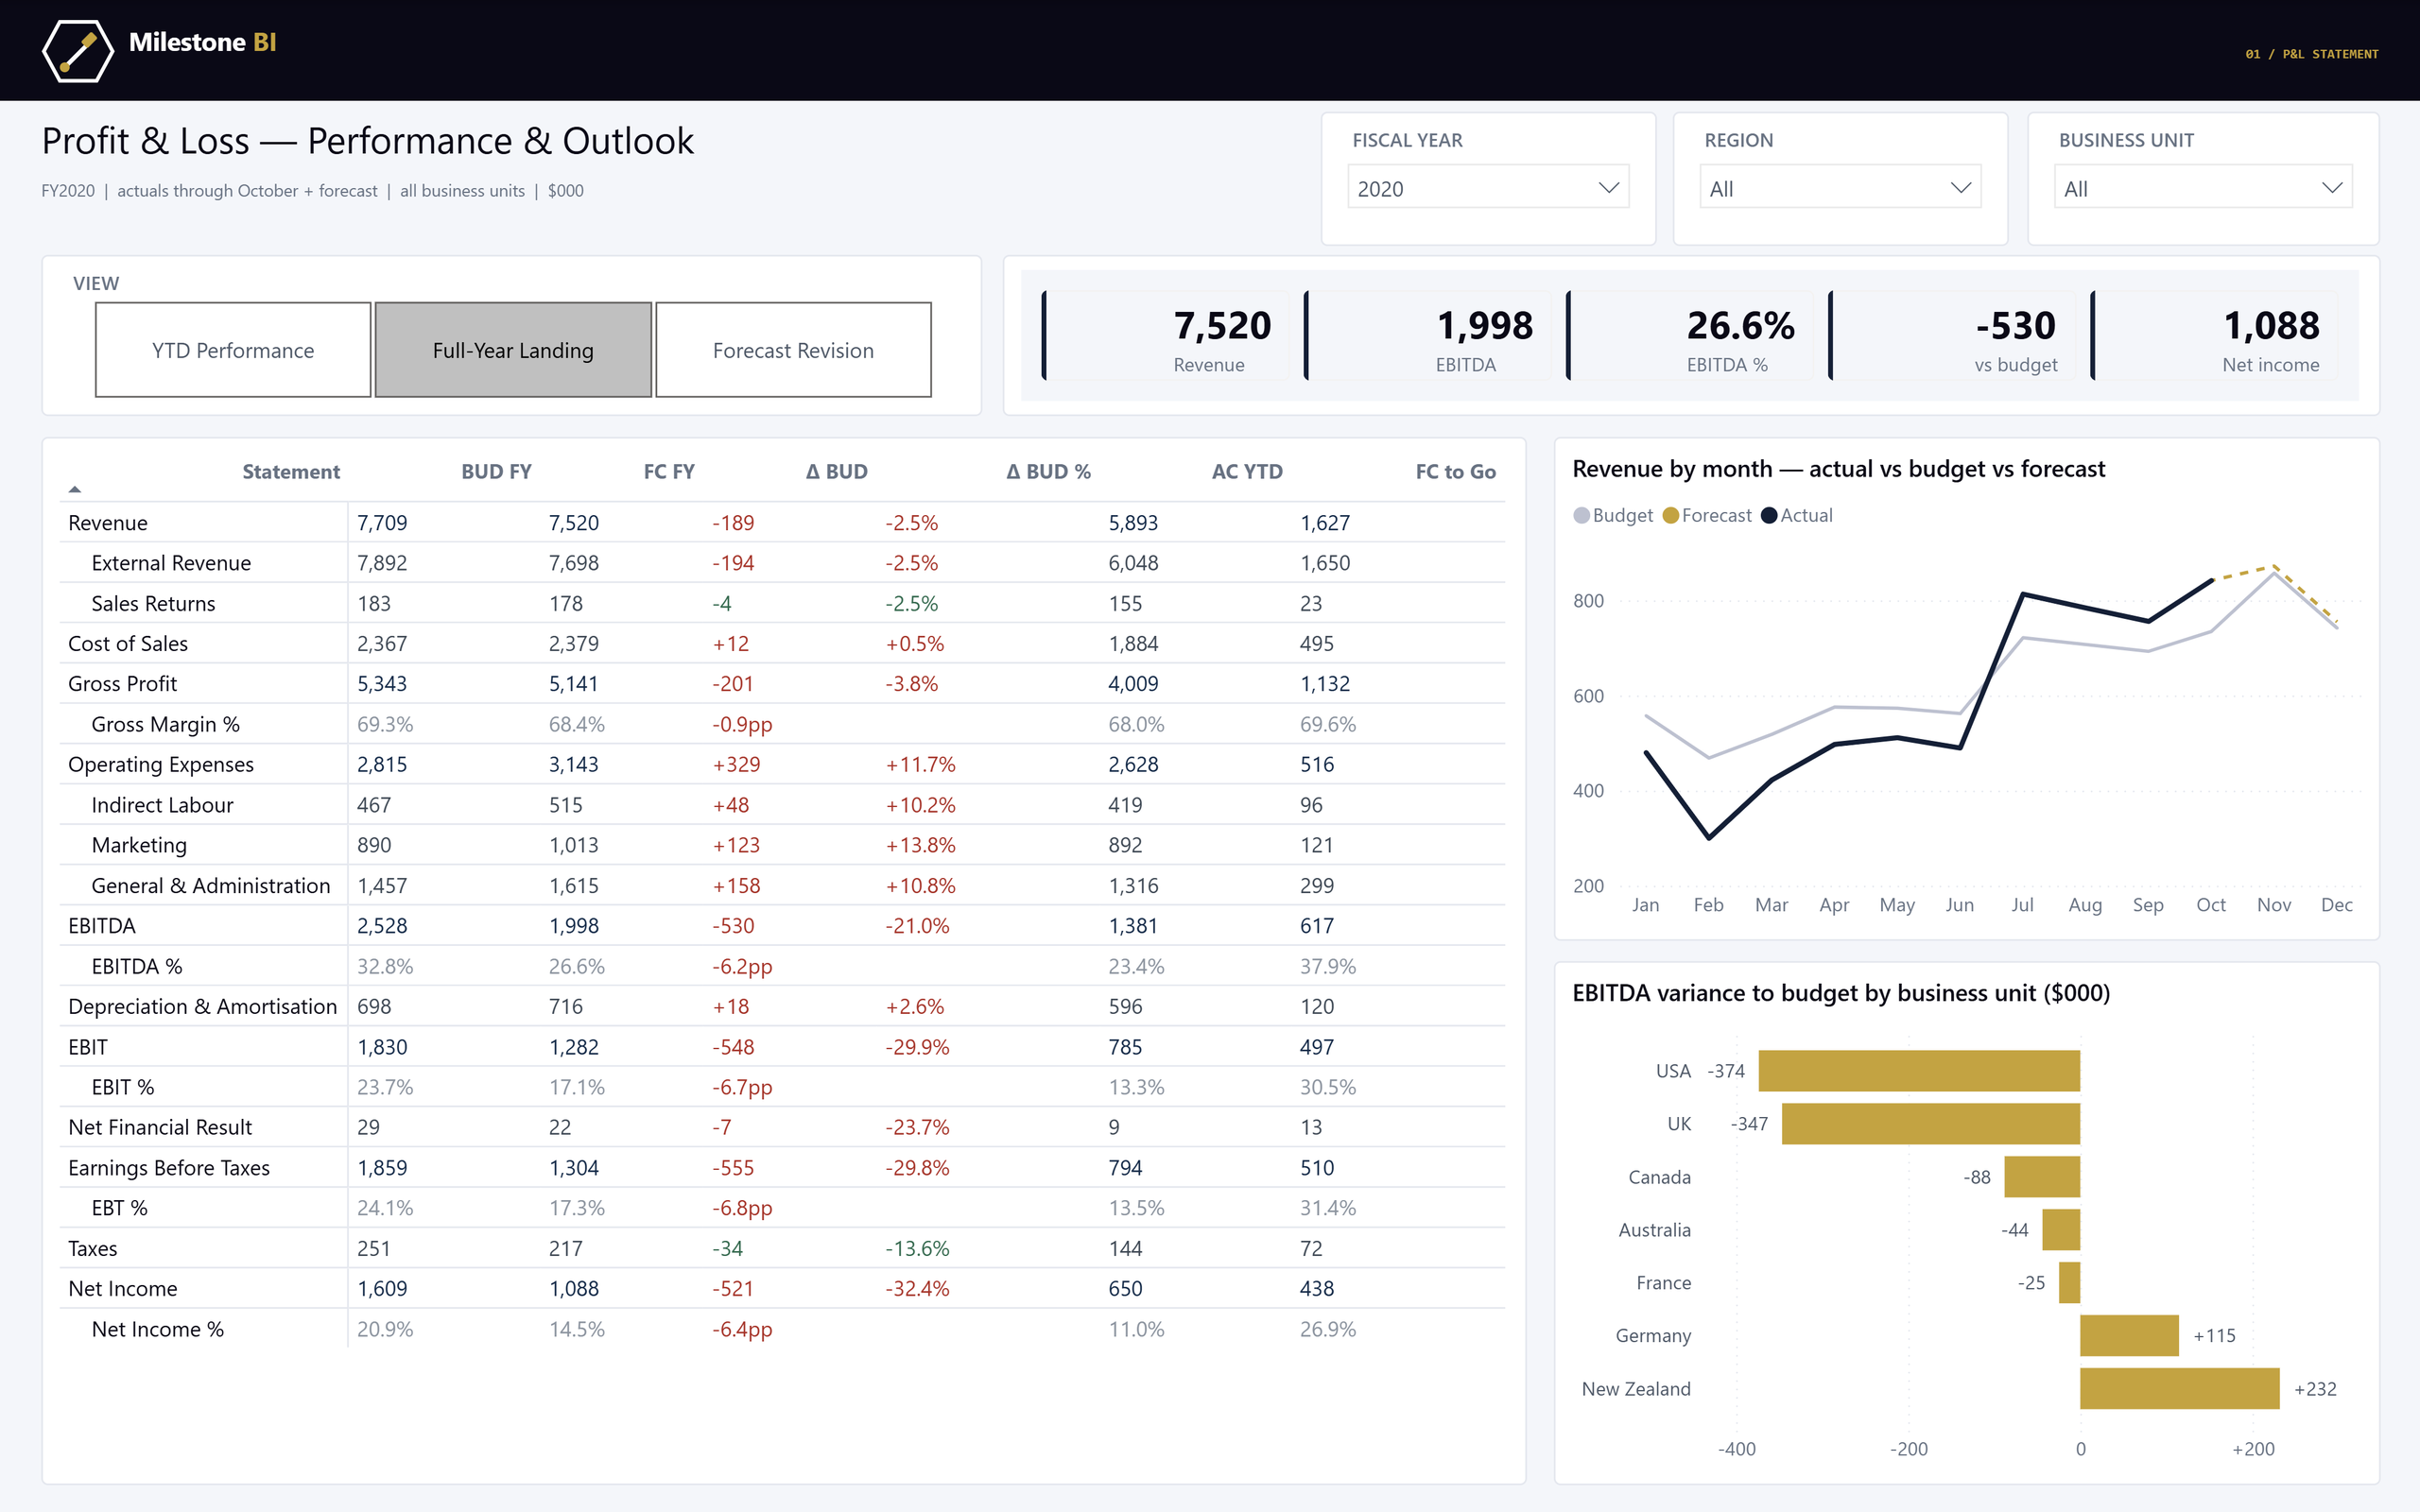This screenshot has height=1512, width=2420.
Task: Click the Net income card 1,088
Action: coord(2215,336)
